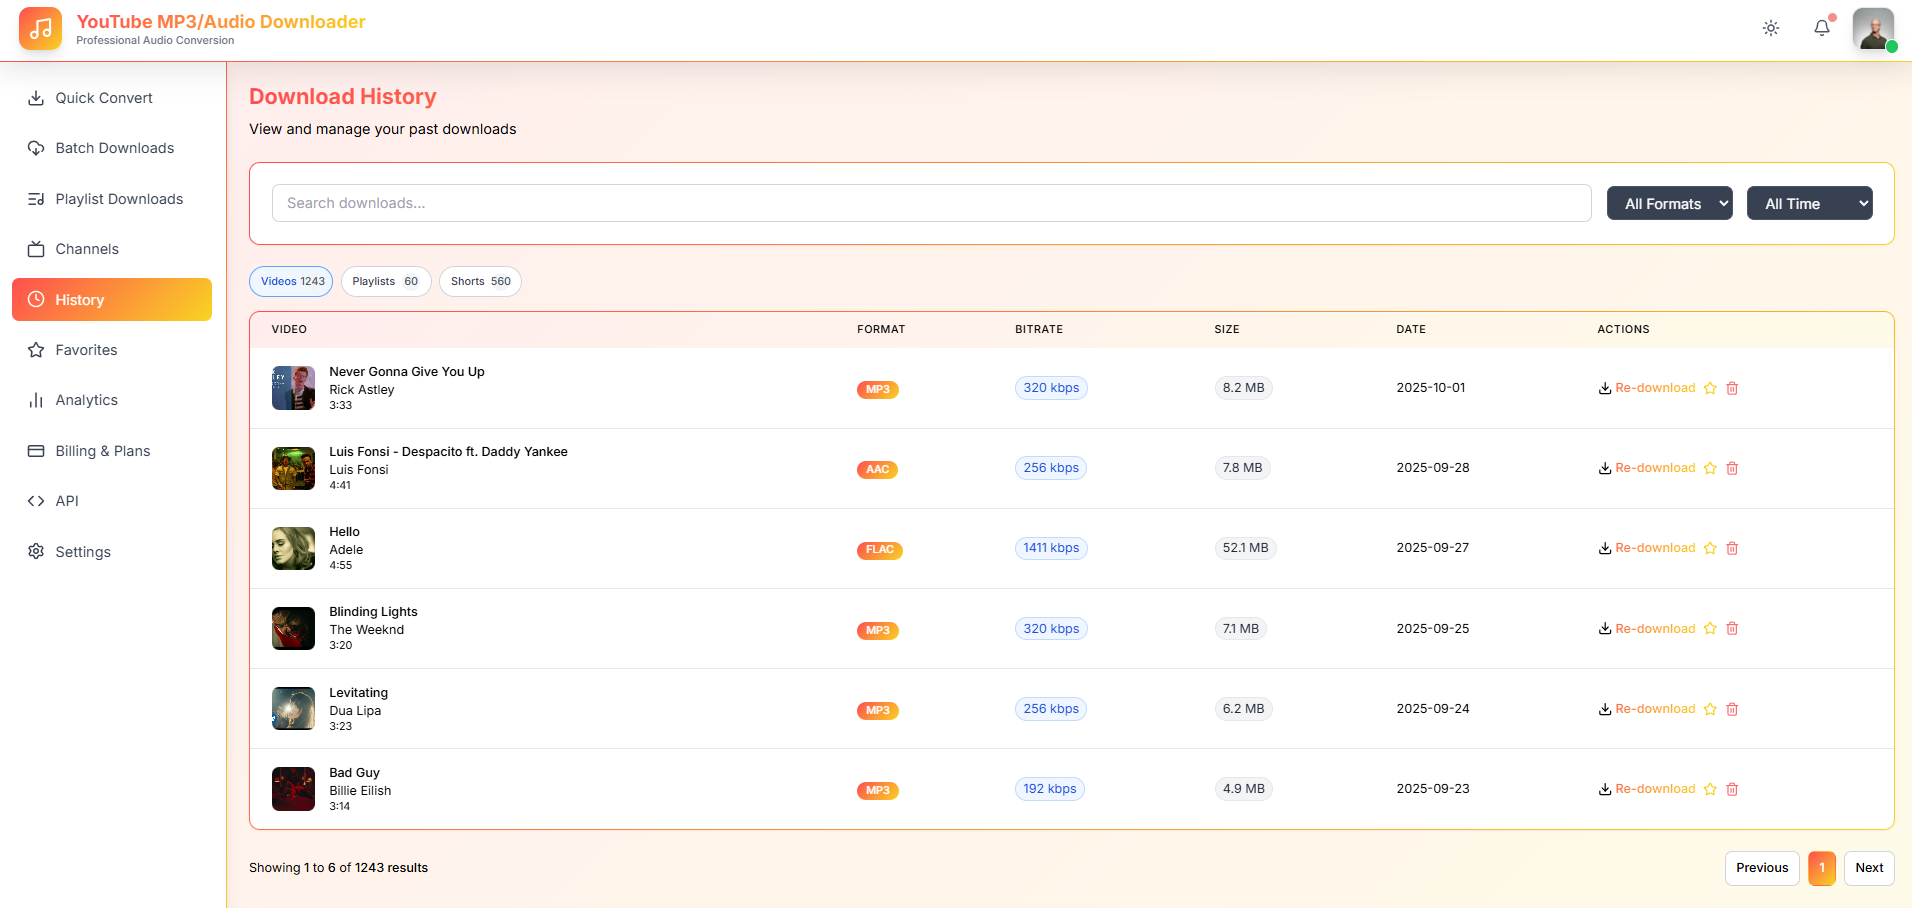Open the notifications bell
Image resolution: width=1912 pixels, height=908 pixels.
(1821, 28)
